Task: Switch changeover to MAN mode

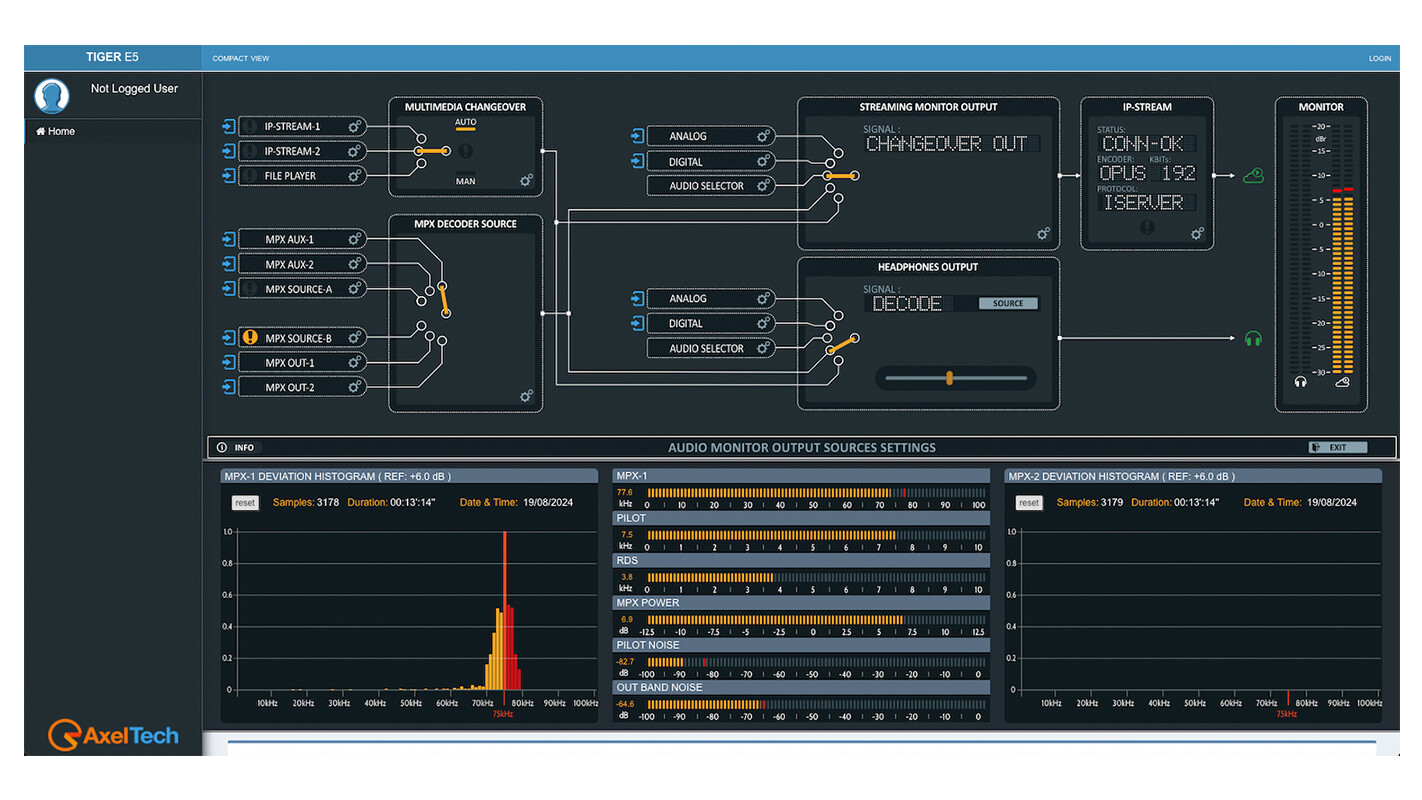Action: point(465,181)
